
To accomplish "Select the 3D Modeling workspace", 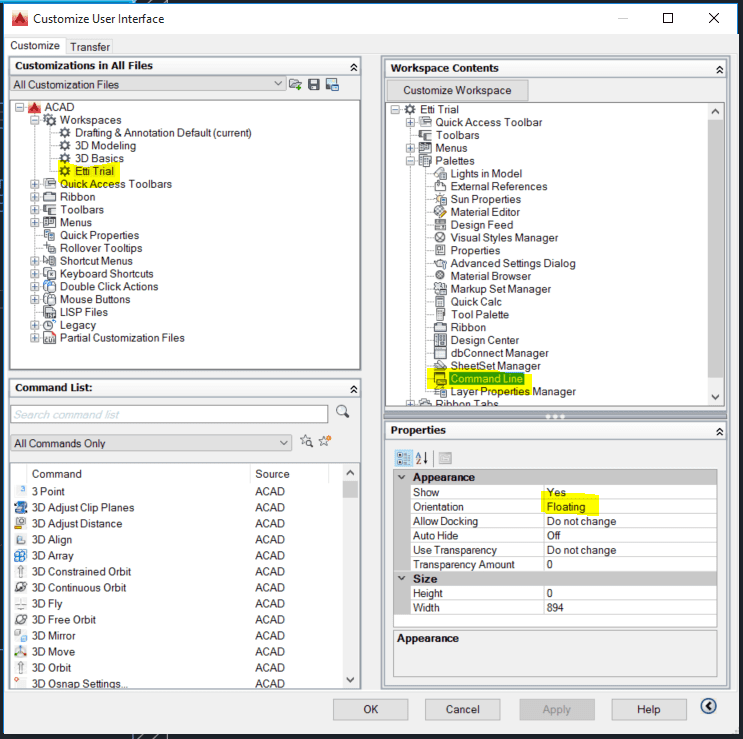I will click(105, 145).
